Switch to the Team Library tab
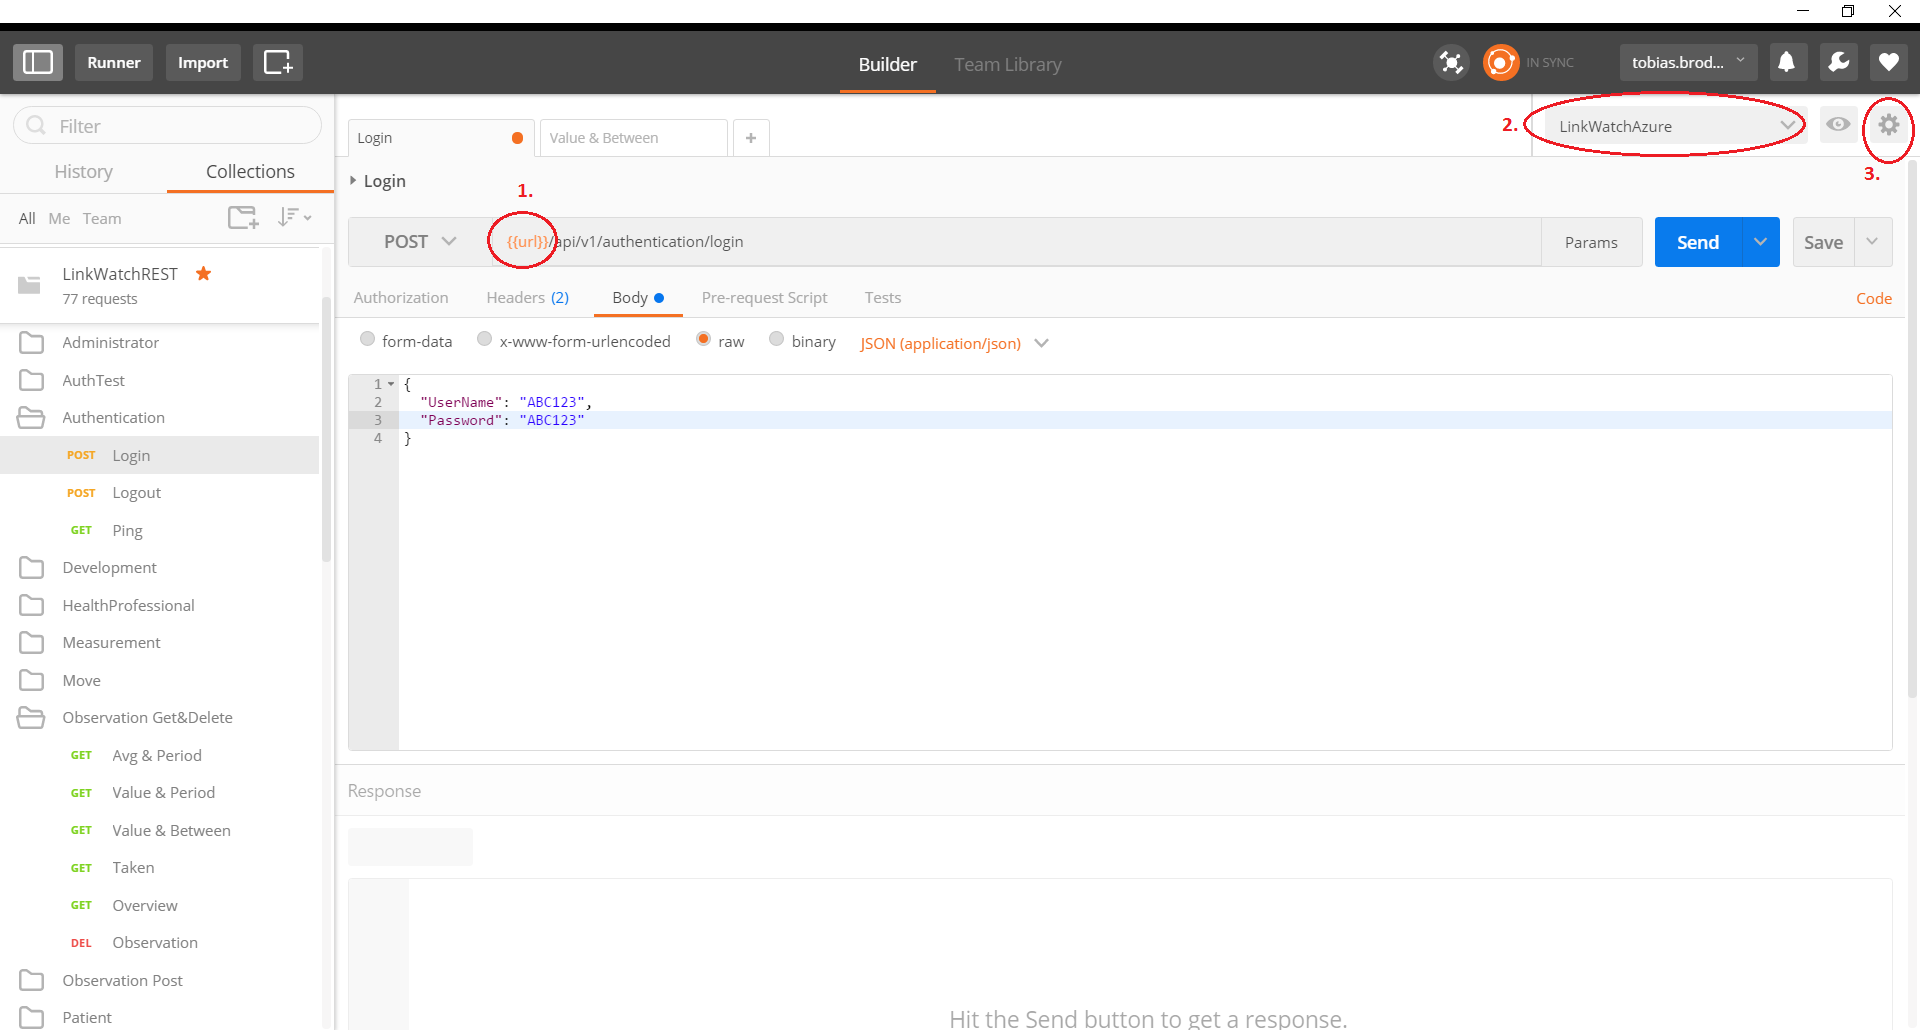The image size is (1920, 1030). [1007, 64]
